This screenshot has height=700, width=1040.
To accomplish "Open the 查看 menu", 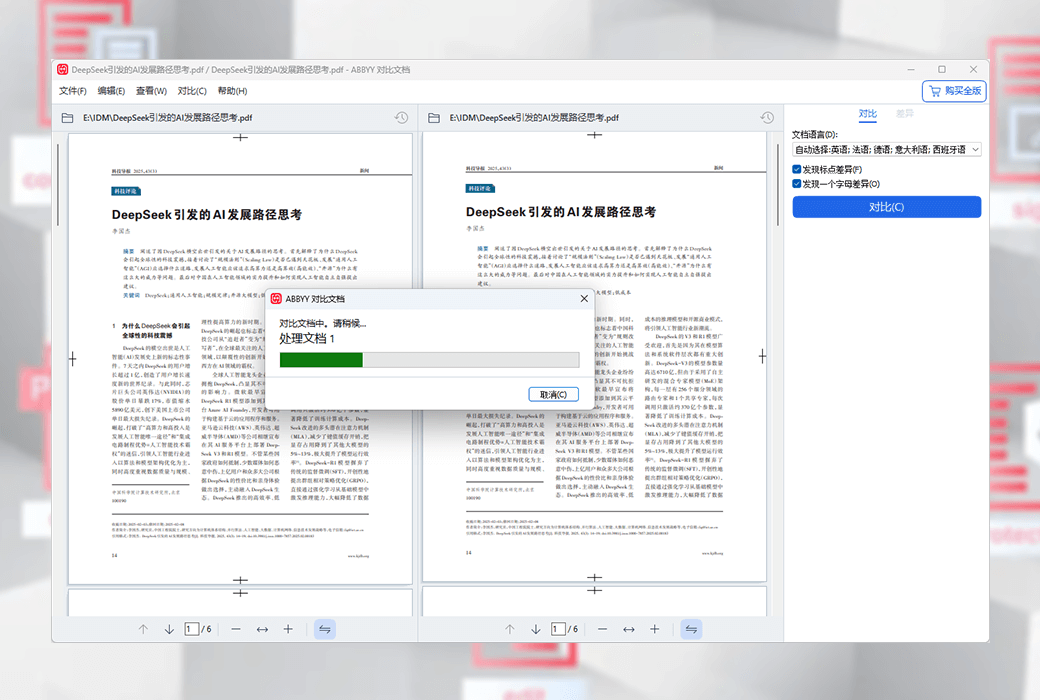I will pos(152,91).
